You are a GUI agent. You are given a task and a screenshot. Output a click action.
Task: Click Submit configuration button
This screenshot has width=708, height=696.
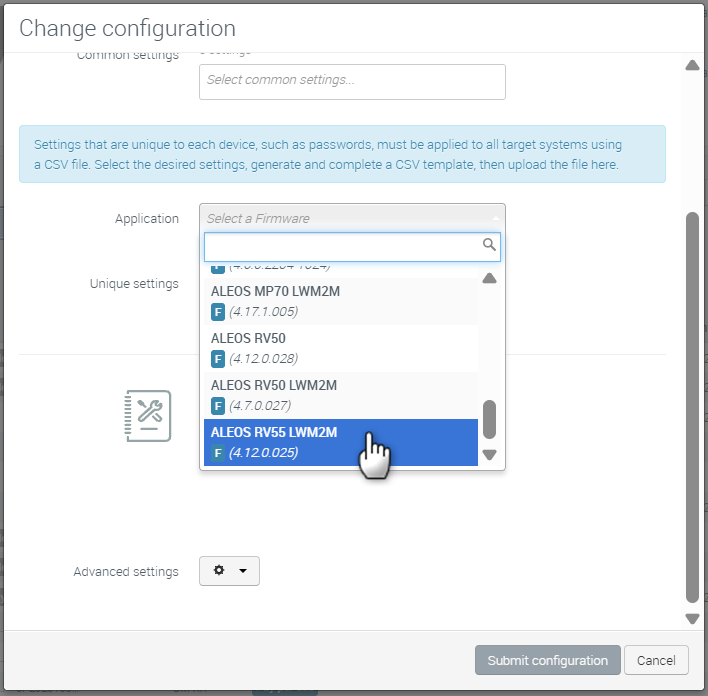pyautogui.click(x=548, y=660)
